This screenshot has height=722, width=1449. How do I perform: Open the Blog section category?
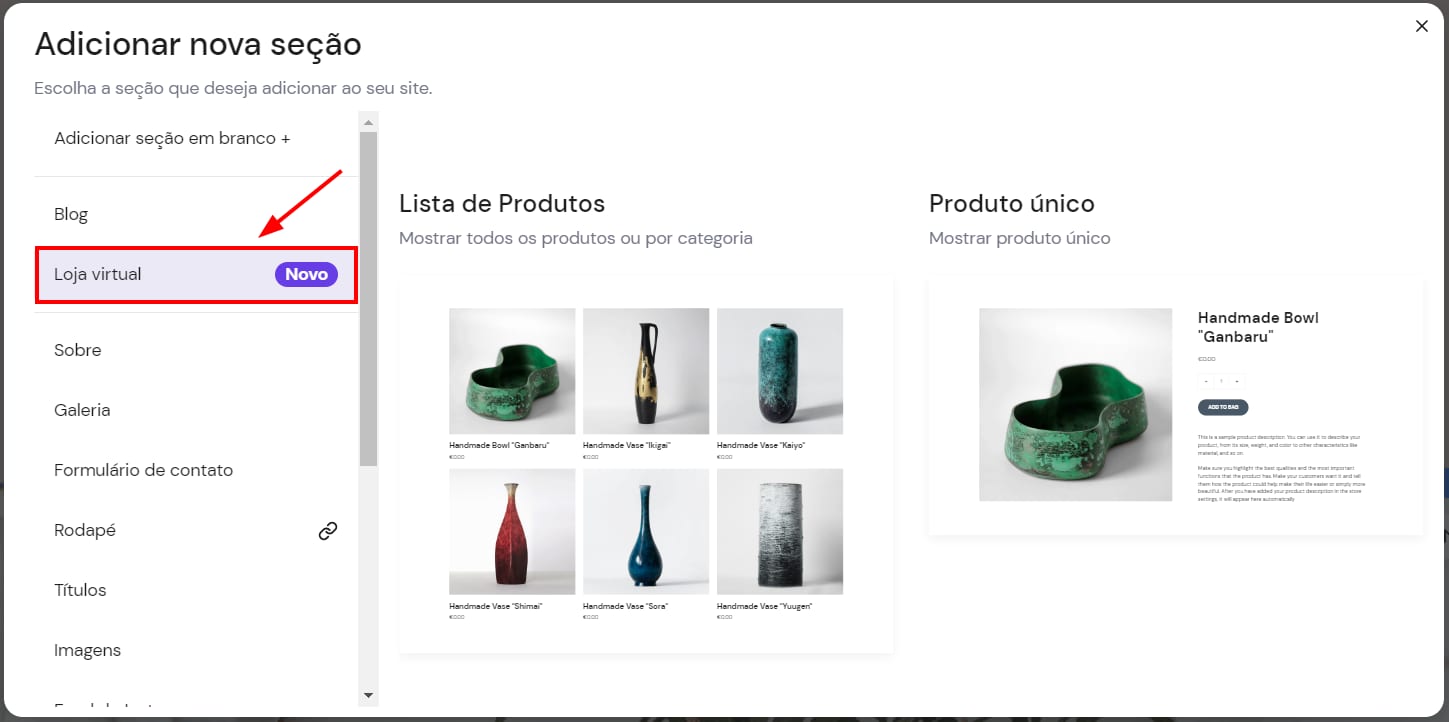pyautogui.click(x=71, y=214)
